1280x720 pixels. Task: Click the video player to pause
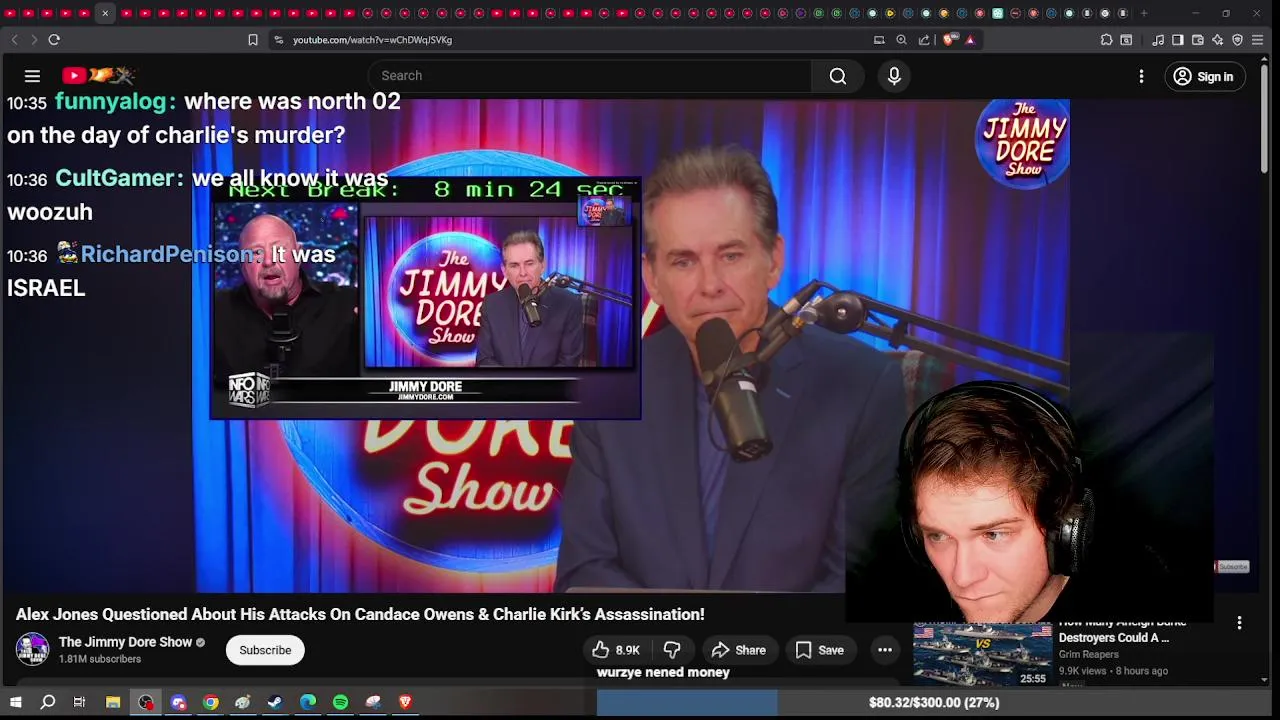point(630,345)
